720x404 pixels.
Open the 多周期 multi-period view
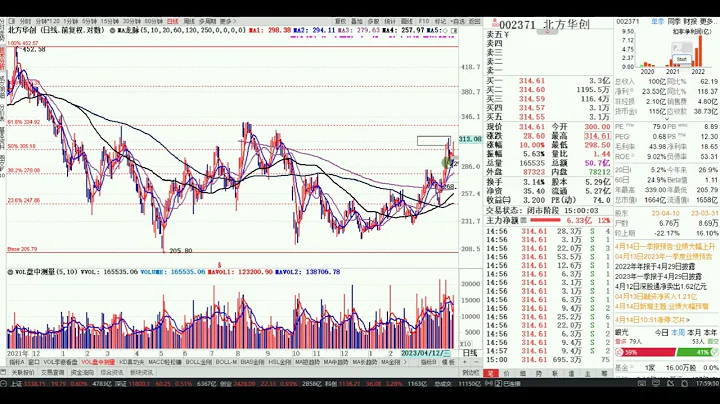pyautogui.click(x=207, y=22)
